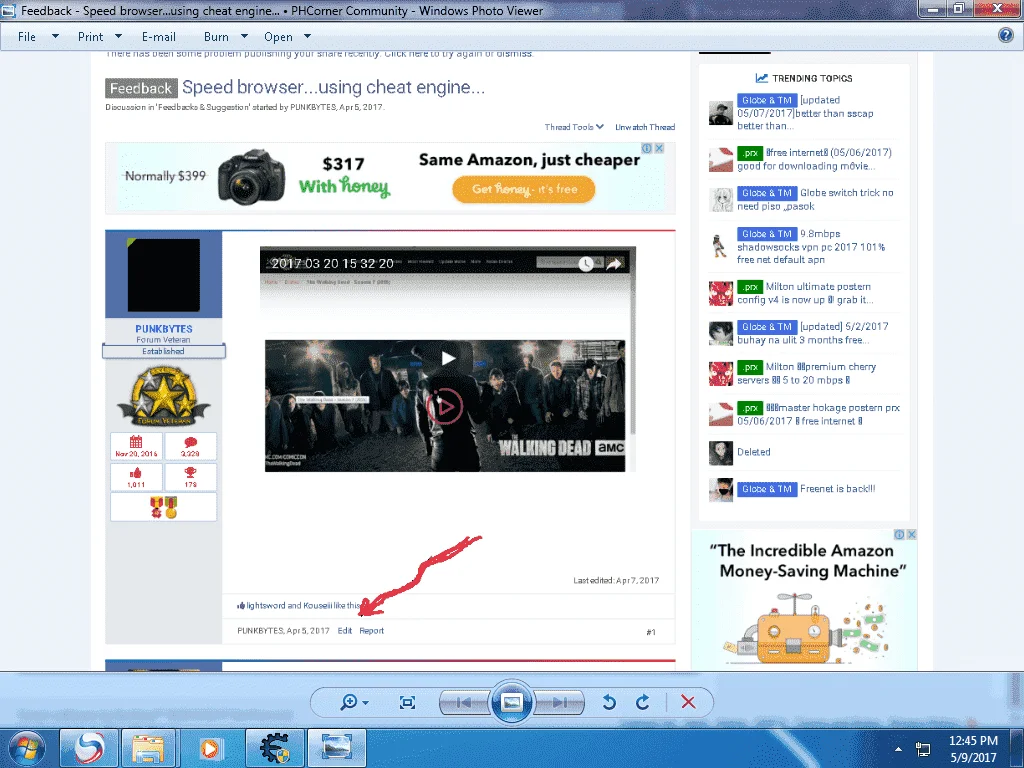Go to the next photo

coord(559,703)
